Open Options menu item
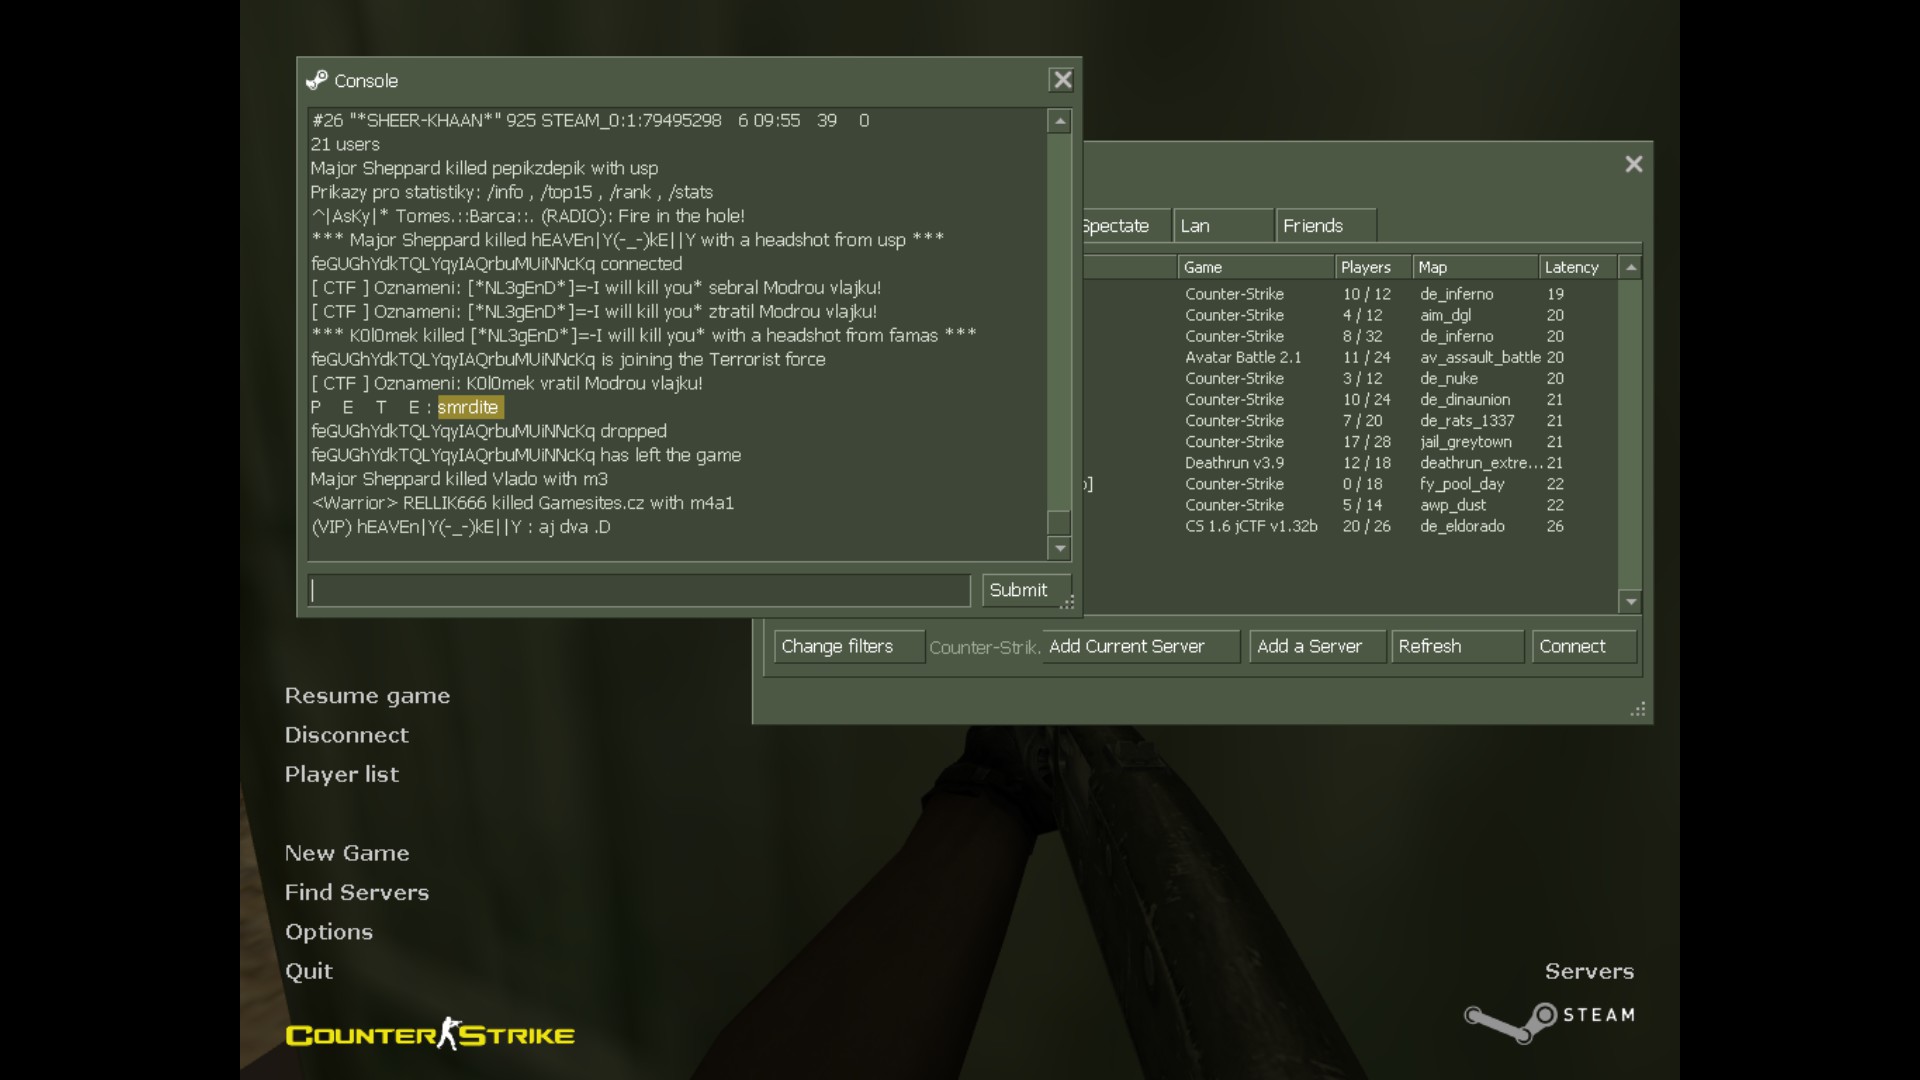Image resolution: width=1920 pixels, height=1080 pixels. point(329,932)
